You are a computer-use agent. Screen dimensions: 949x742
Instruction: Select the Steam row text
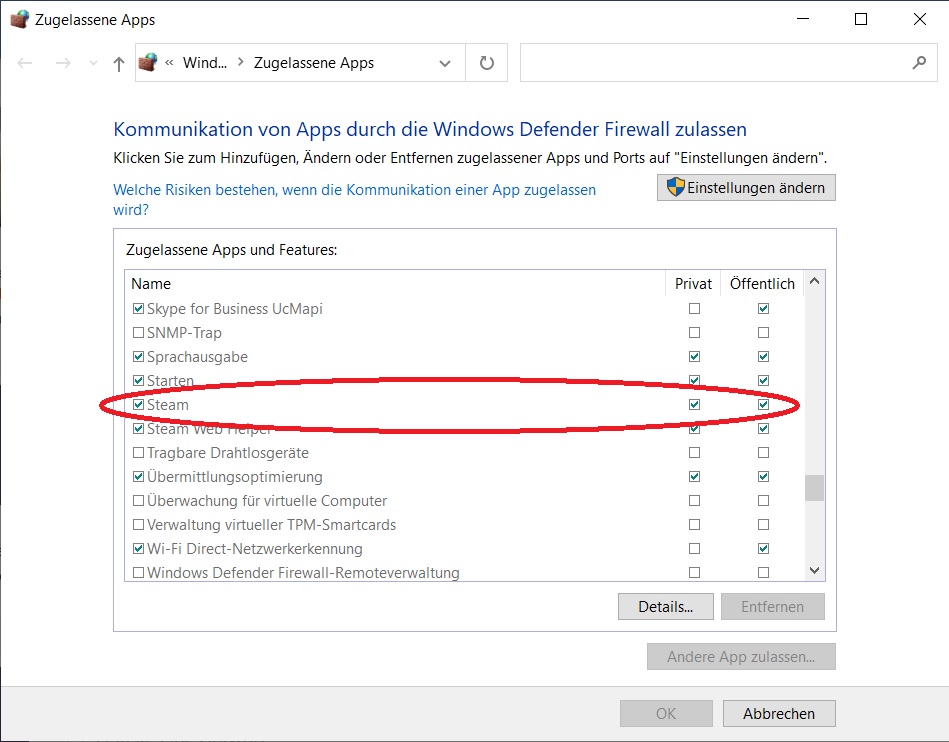[x=168, y=404]
